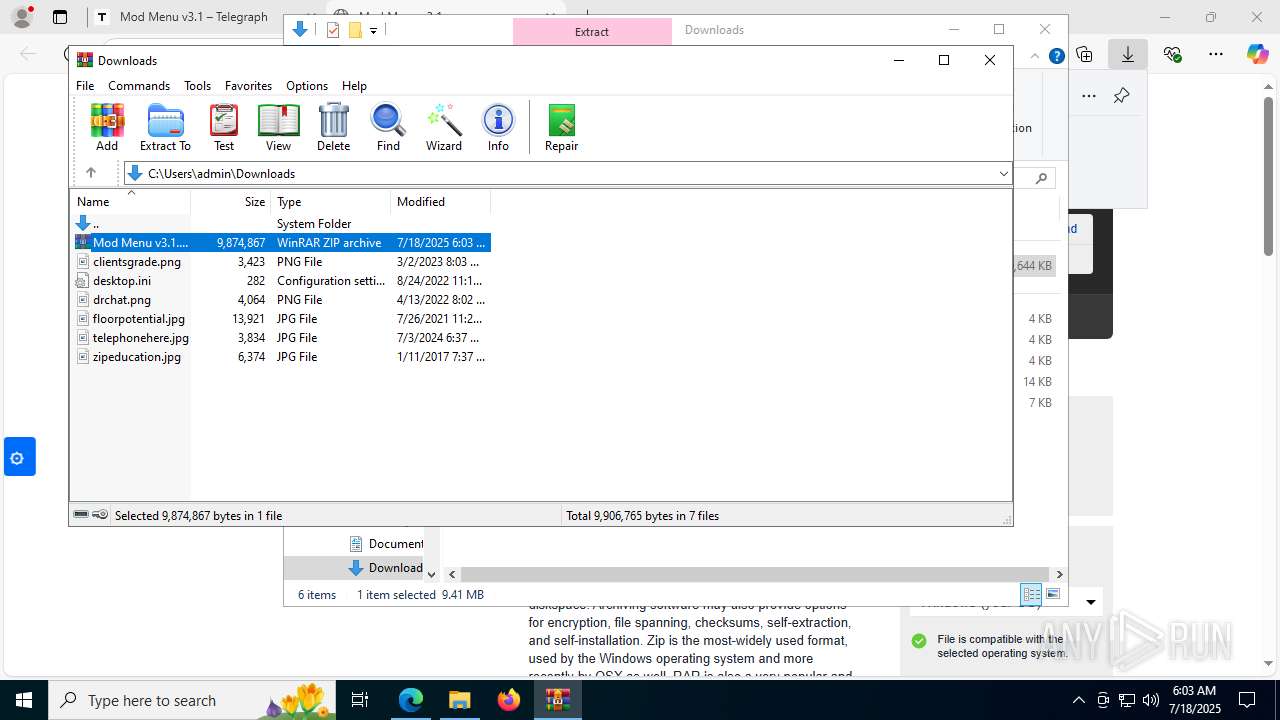Open the Help menu
1280x720 pixels.
click(x=354, y=86)
